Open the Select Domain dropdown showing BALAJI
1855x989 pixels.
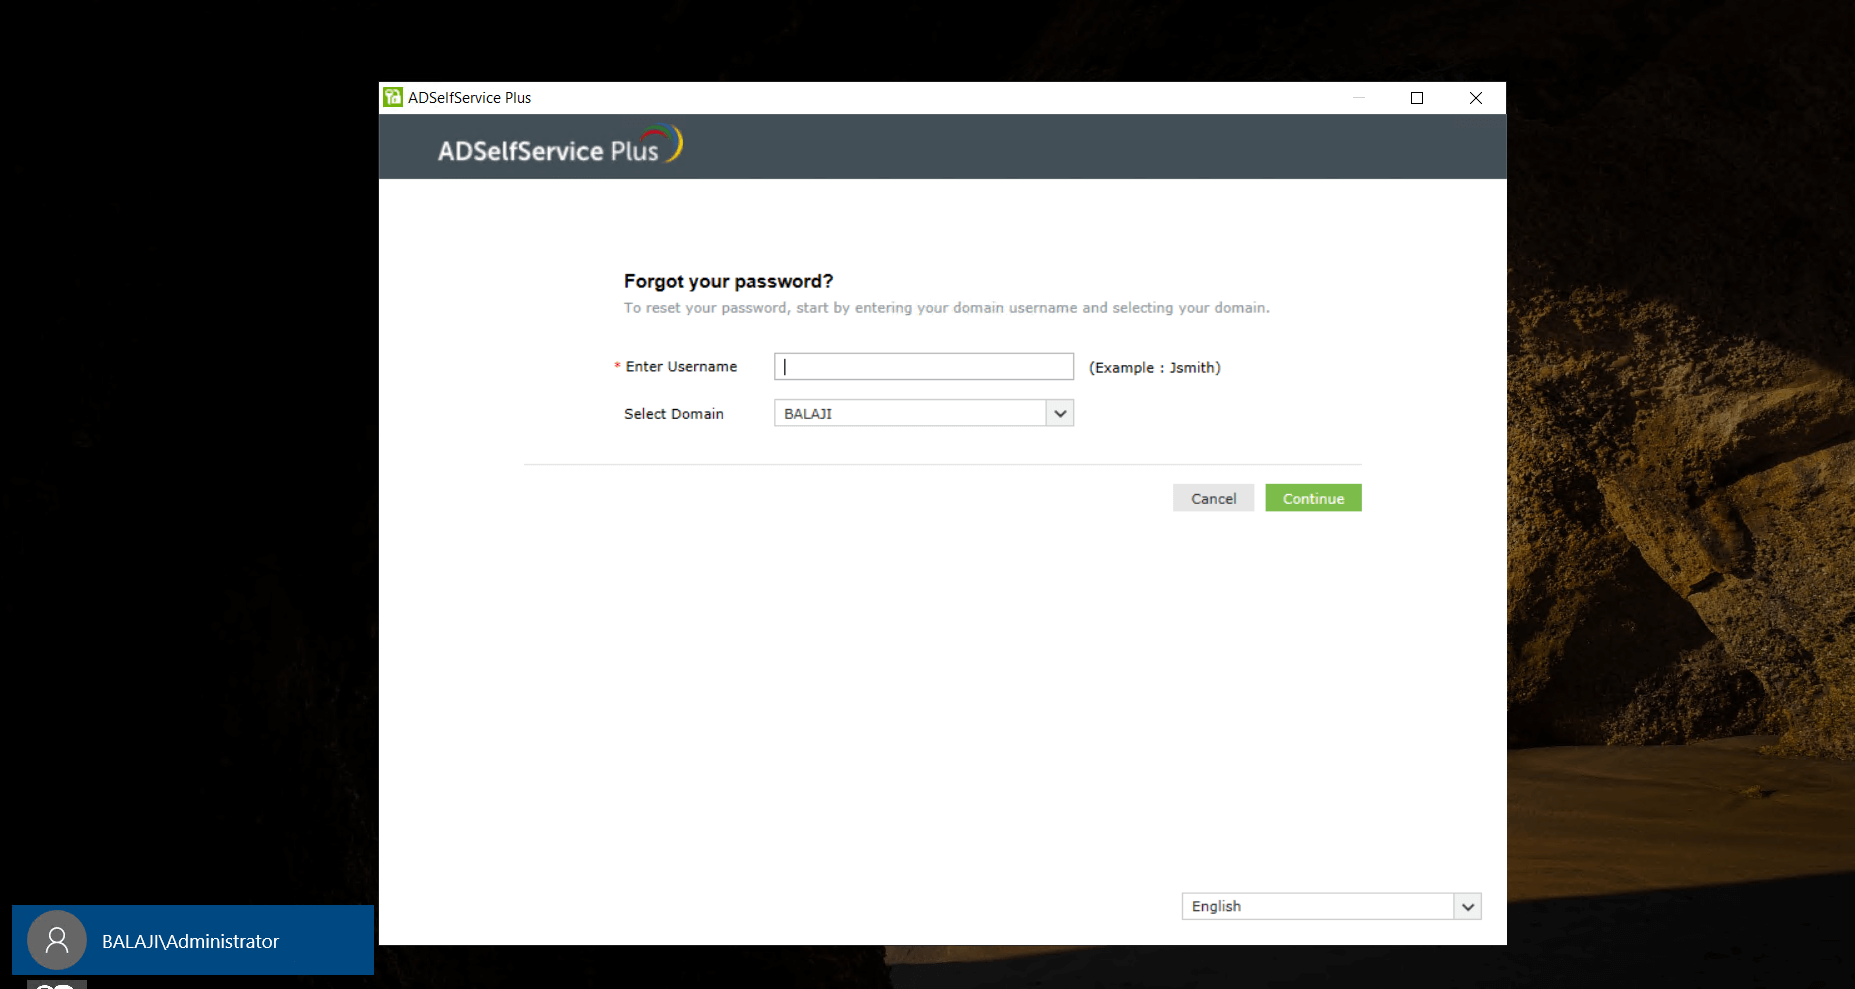coord(923,413)
